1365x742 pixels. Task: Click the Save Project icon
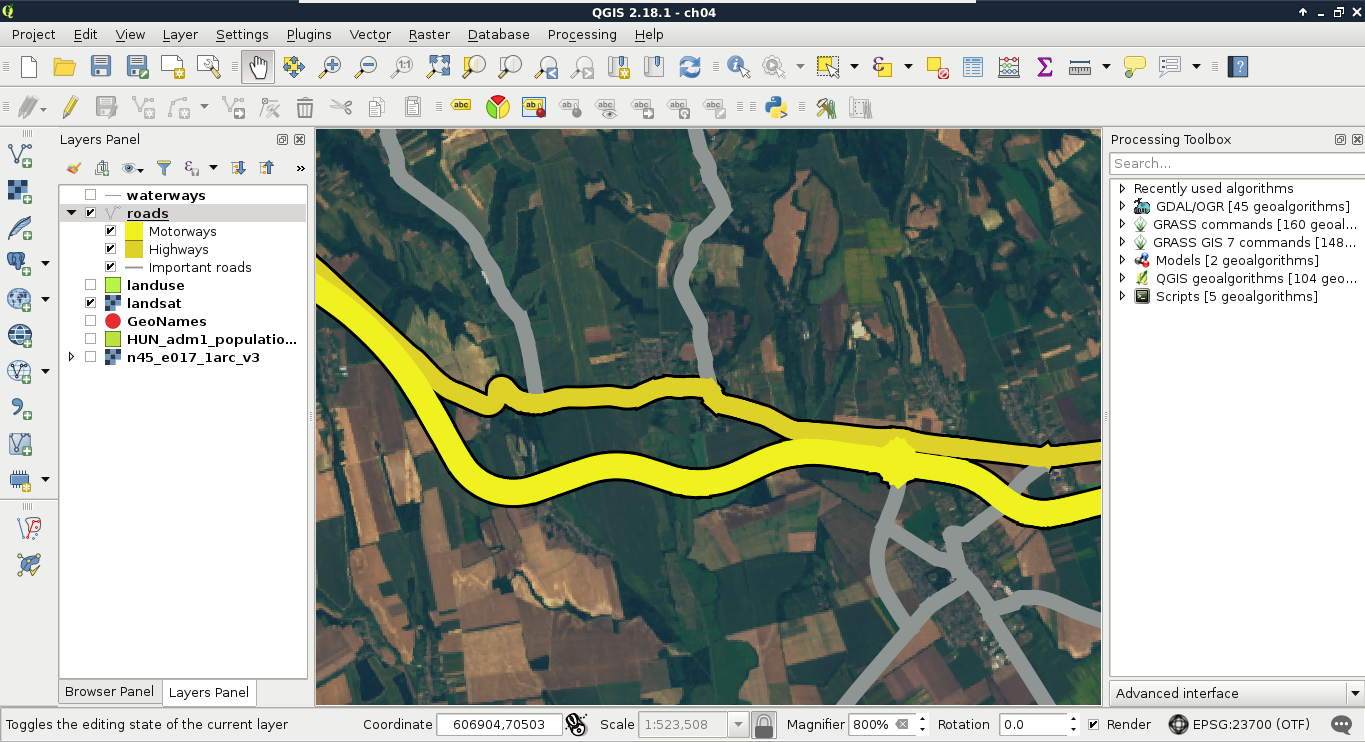(x=101, y=67)
